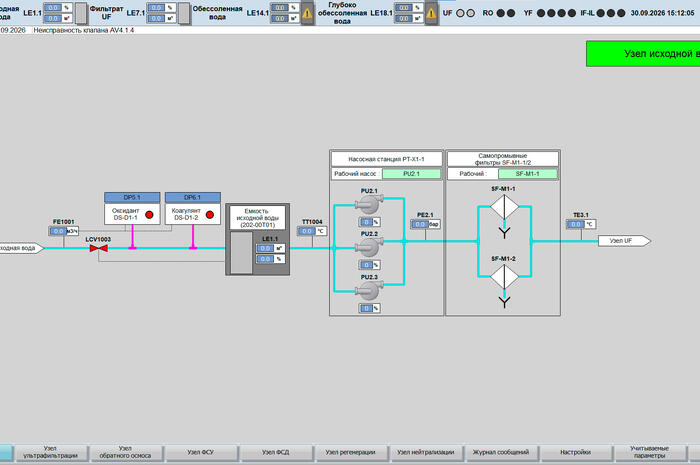Image resolution: width=700 pixels, height=465 pixels.
Task: Open the DP5.1 dosing pump header
Action: (x=132, y=197)
